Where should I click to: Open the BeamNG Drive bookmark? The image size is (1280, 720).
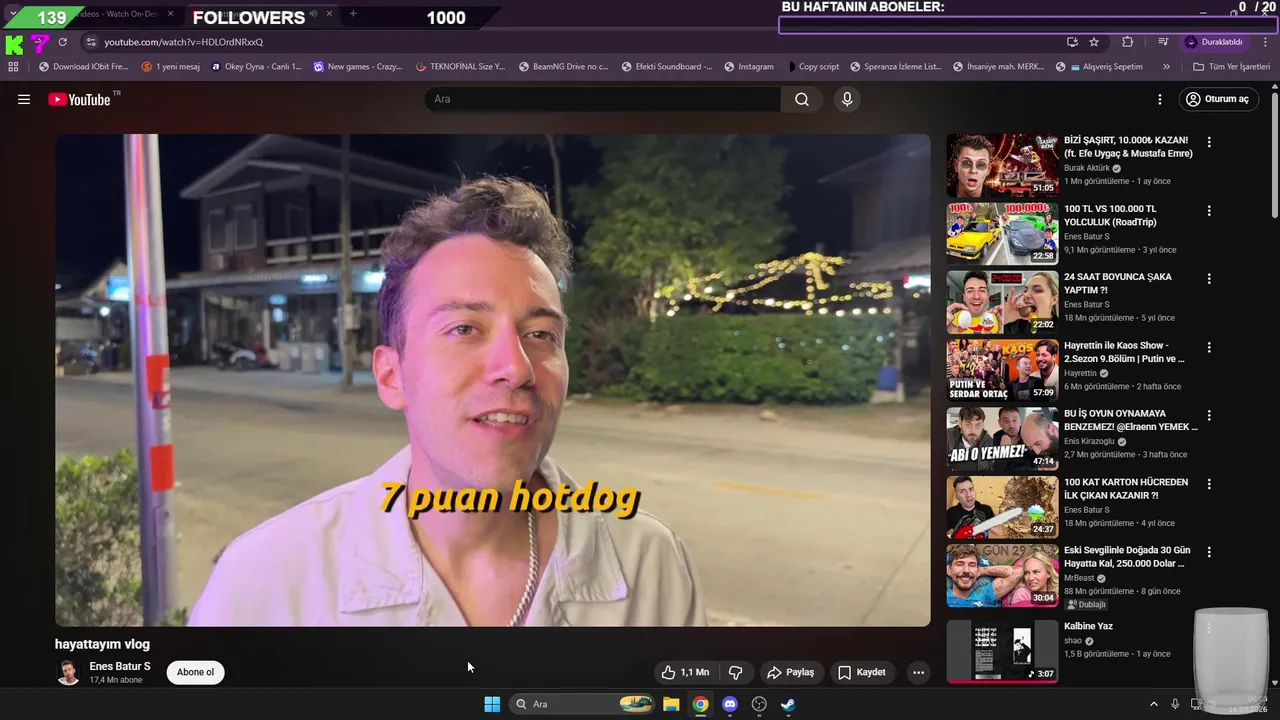tap(563, 67)
